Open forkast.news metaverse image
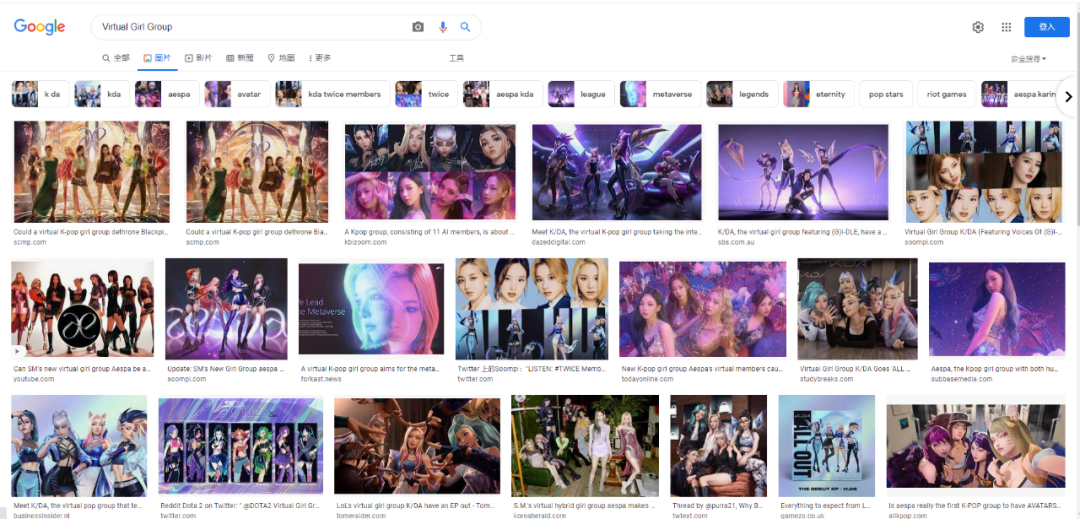Viewport: 1080px width, 519px height. (x=371, y=309)
